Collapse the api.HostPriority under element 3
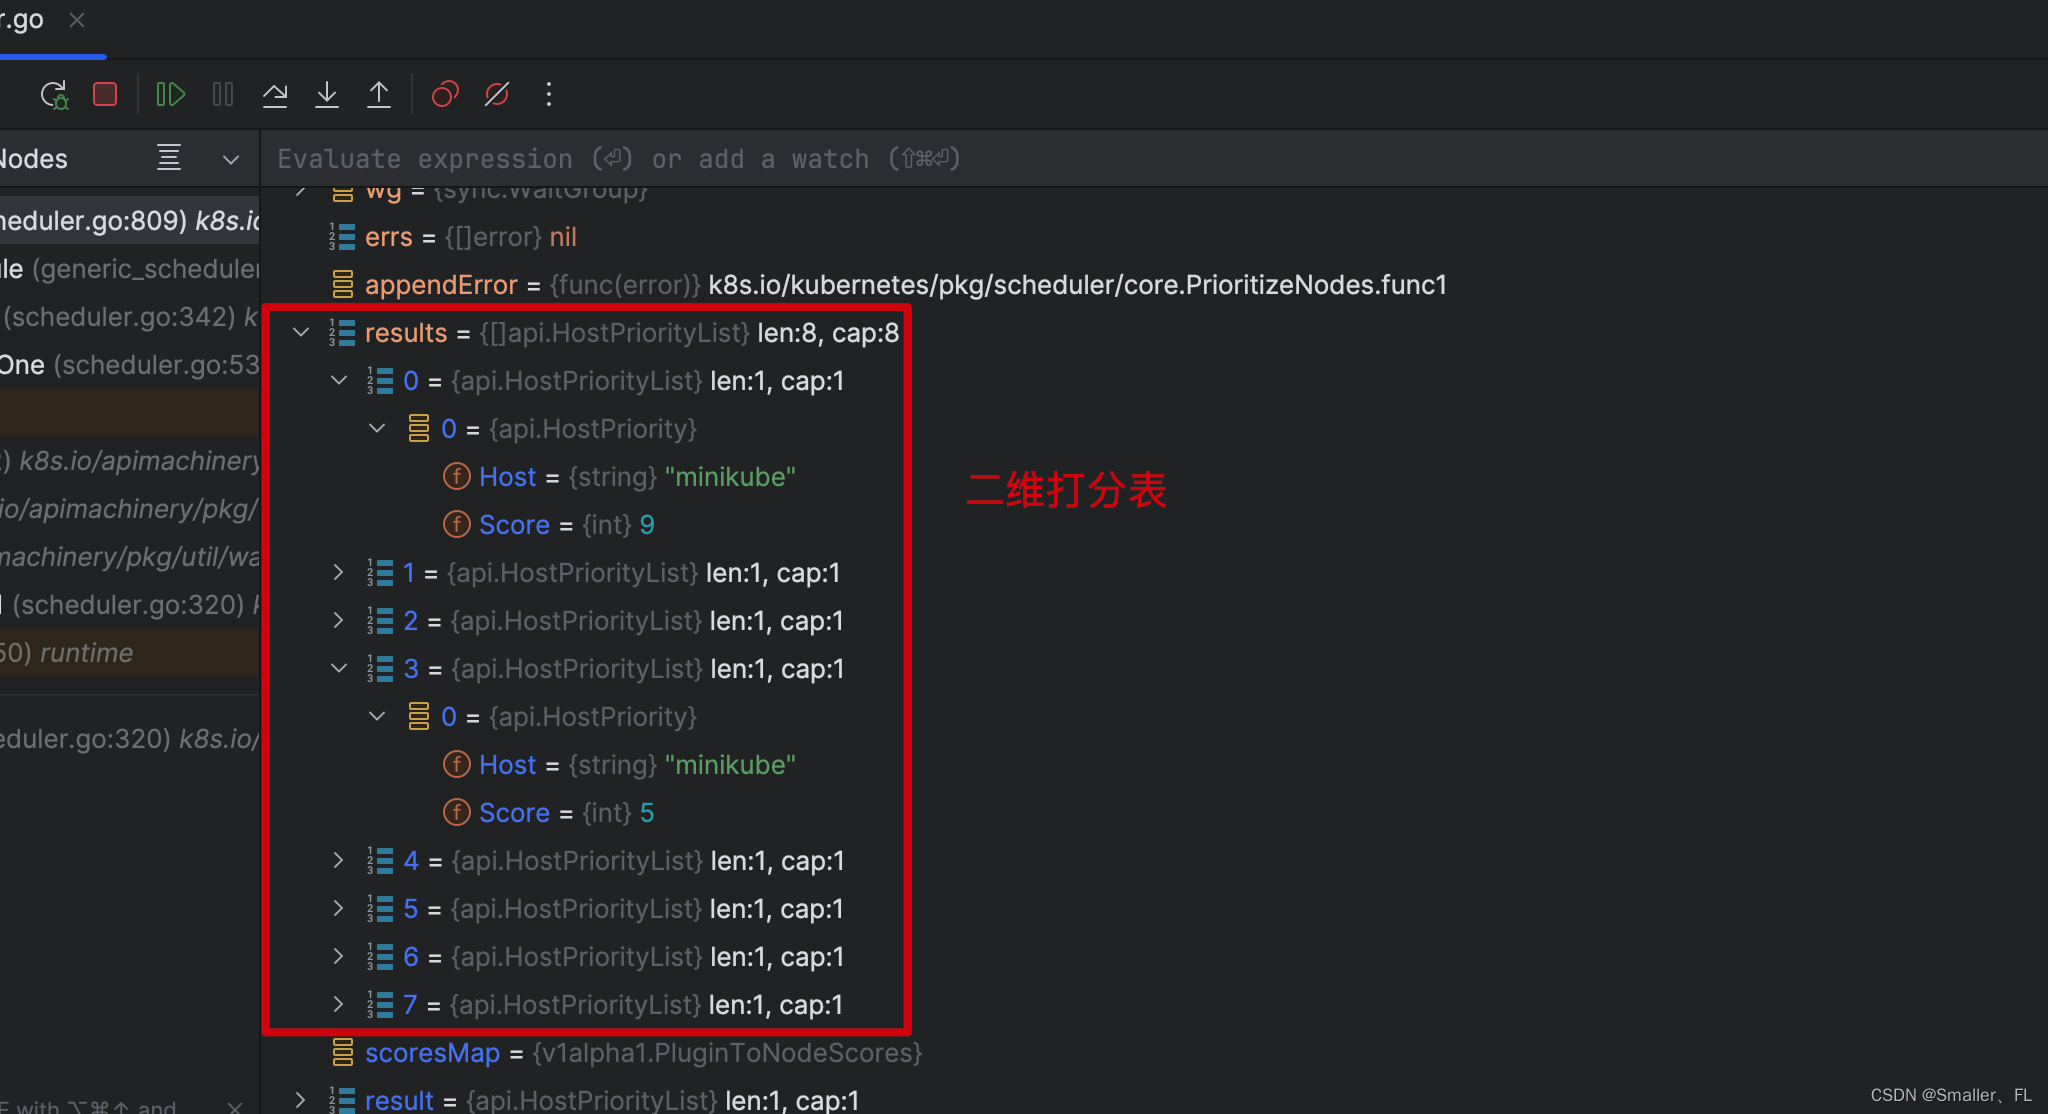 coord(377,716)
